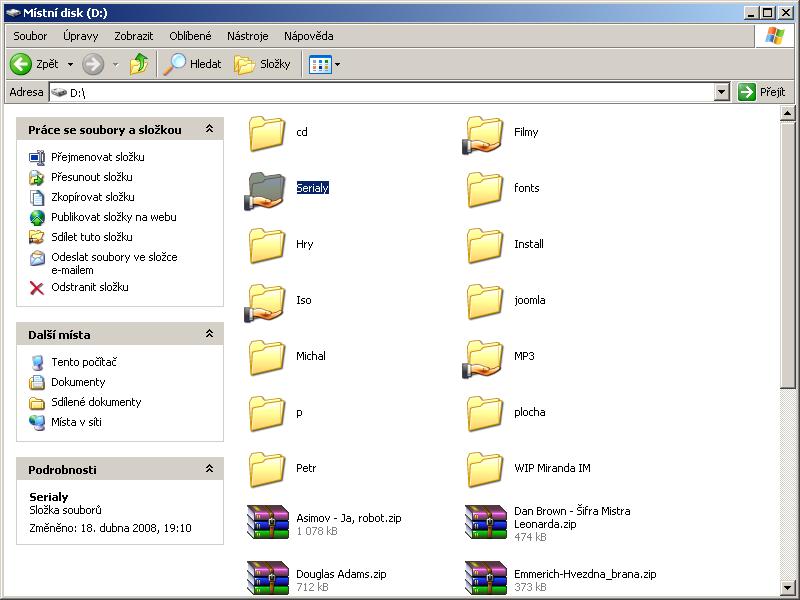This screenshot has width=800, height=600.
Task: Click Odstranit složku link
Action: [90, 287]
